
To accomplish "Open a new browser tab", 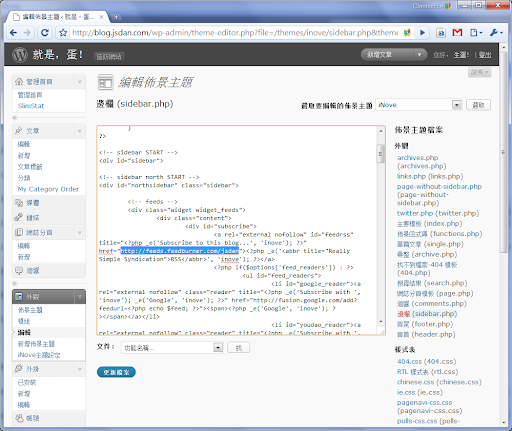I will pyautogui.click(x=116, y=17).
